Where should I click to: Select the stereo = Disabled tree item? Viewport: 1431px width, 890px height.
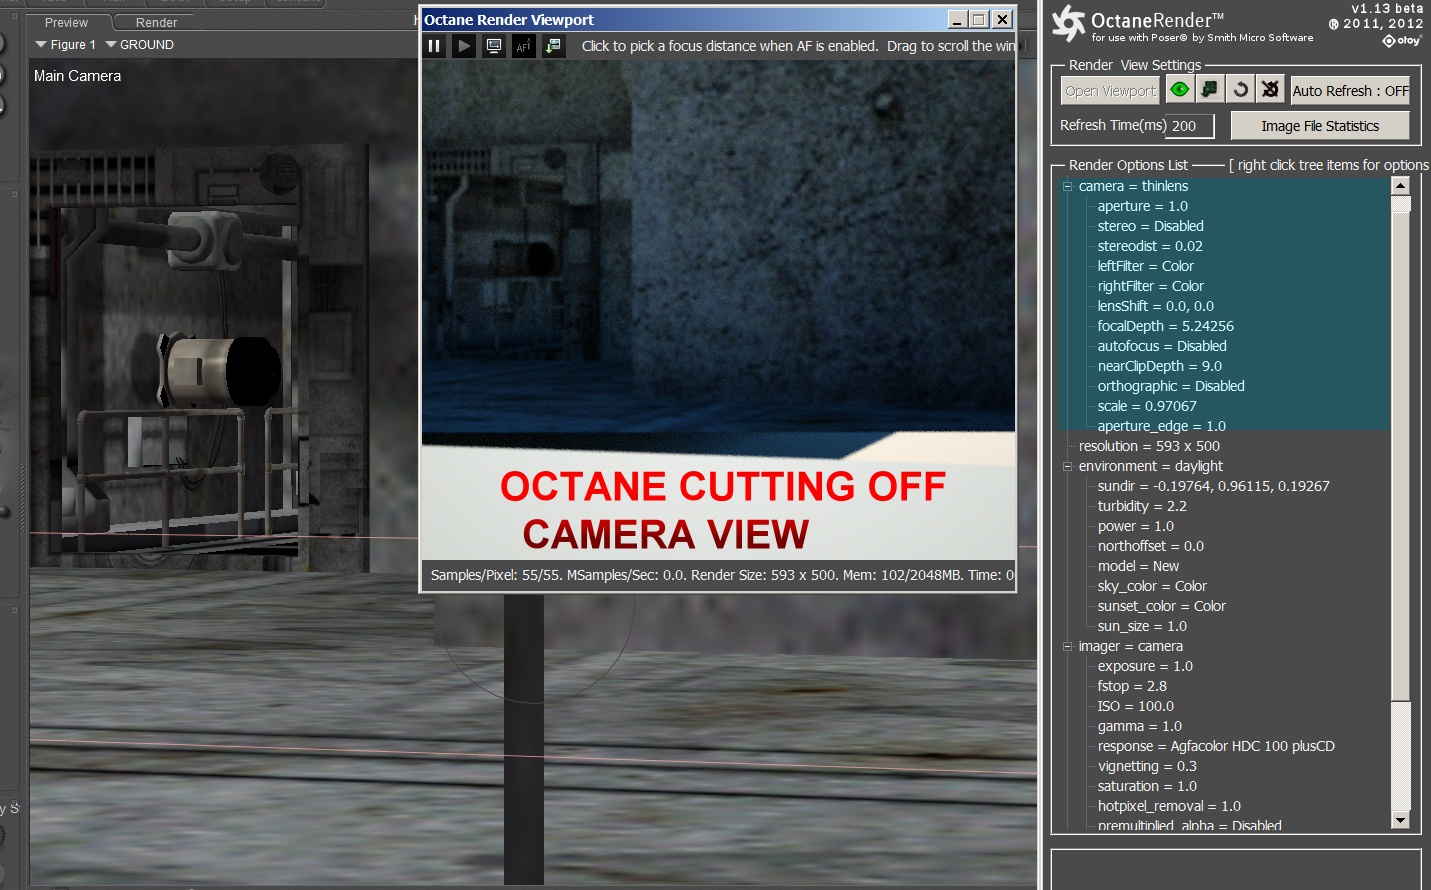[x=1151, y=226]
